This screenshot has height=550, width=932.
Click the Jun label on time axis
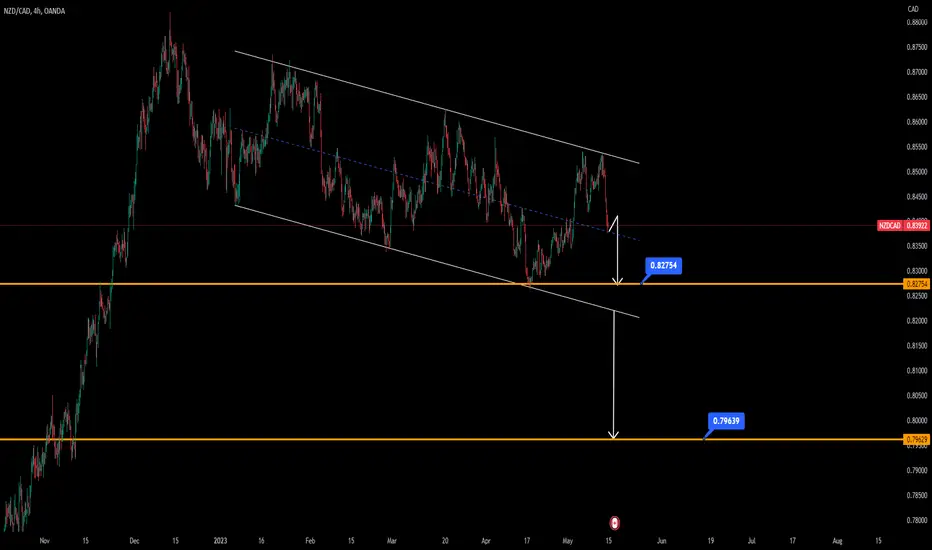(662, 541)
